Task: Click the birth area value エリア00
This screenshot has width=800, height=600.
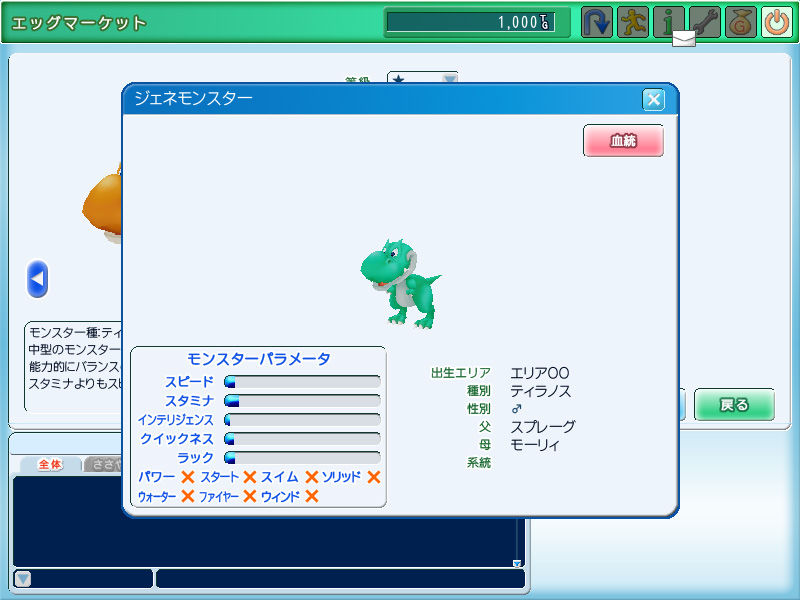Action: tap(540, 373)
